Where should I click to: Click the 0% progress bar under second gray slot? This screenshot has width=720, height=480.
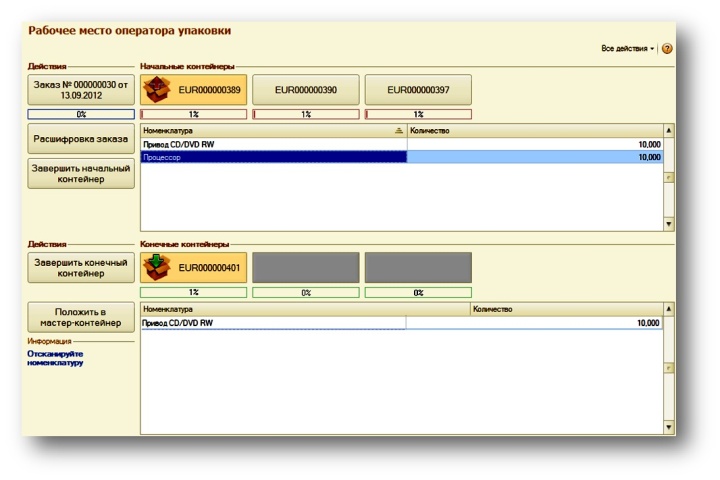[x=418, y=292]
